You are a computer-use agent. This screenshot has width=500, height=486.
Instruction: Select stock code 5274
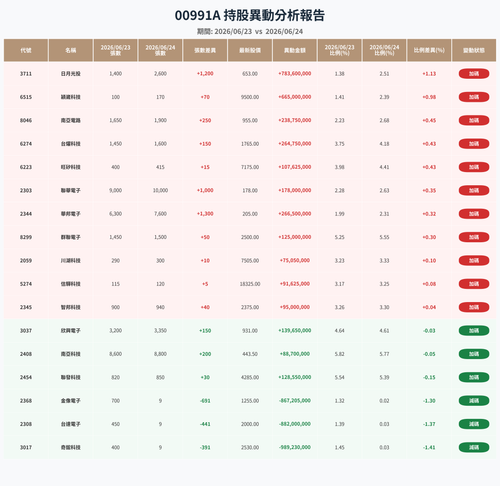click(x=26, y=284)
